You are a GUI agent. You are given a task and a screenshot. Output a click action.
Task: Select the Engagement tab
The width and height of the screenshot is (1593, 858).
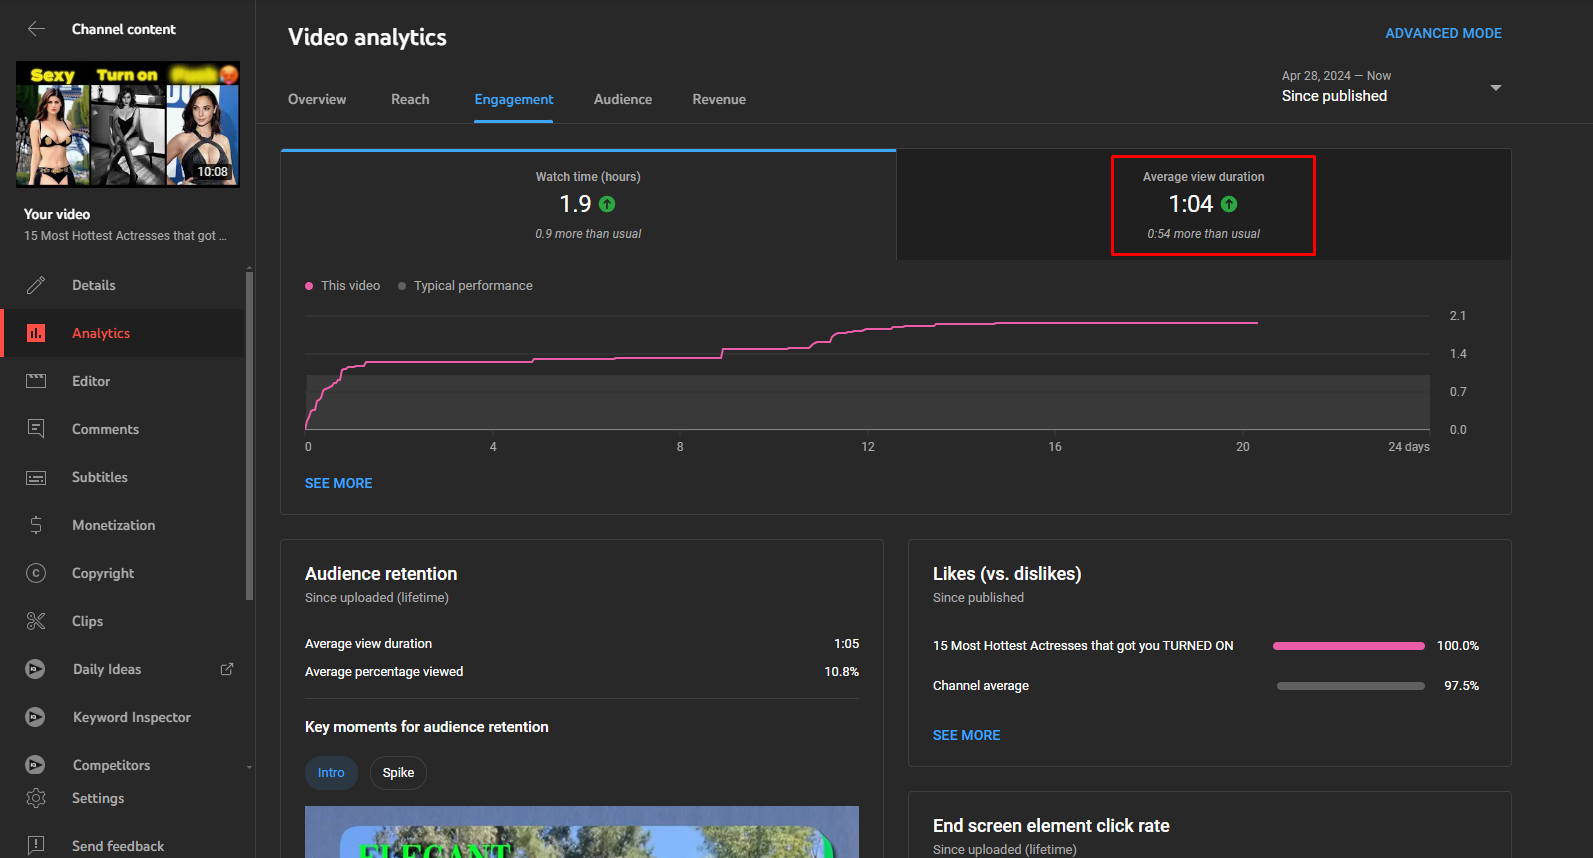514,99
